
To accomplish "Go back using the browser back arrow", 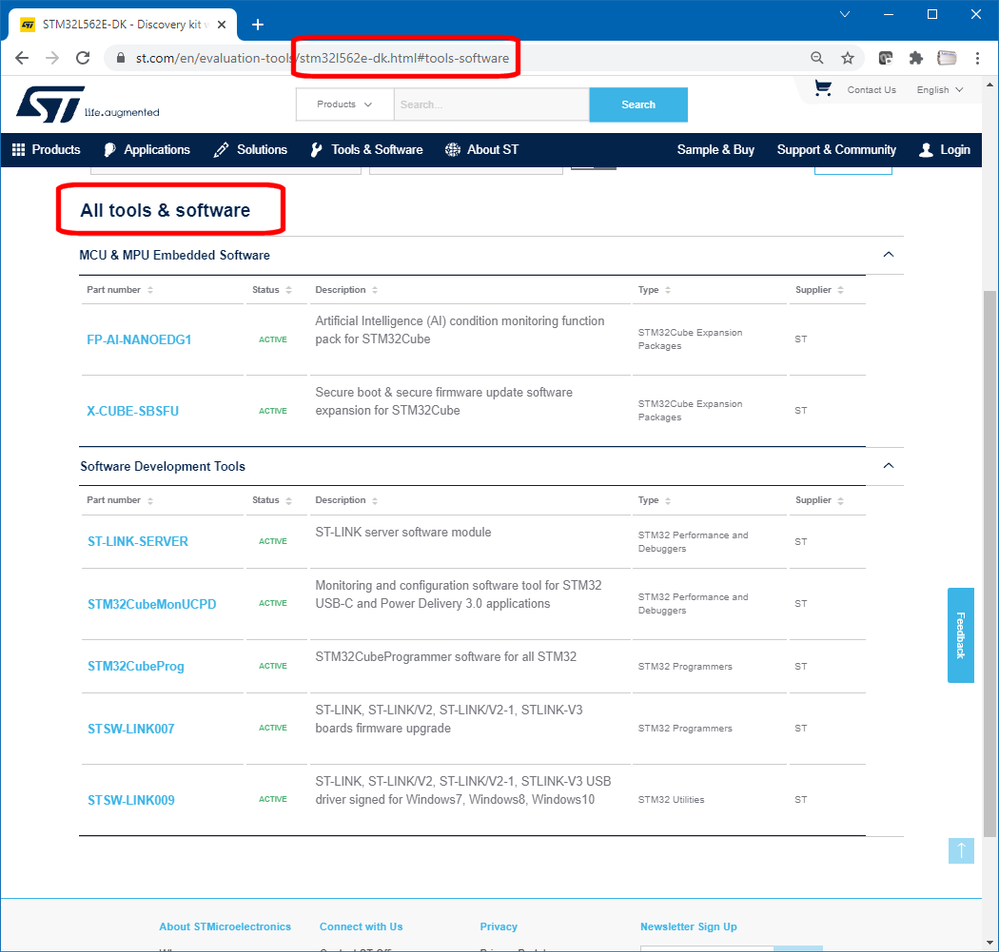I will click(22, 58).
